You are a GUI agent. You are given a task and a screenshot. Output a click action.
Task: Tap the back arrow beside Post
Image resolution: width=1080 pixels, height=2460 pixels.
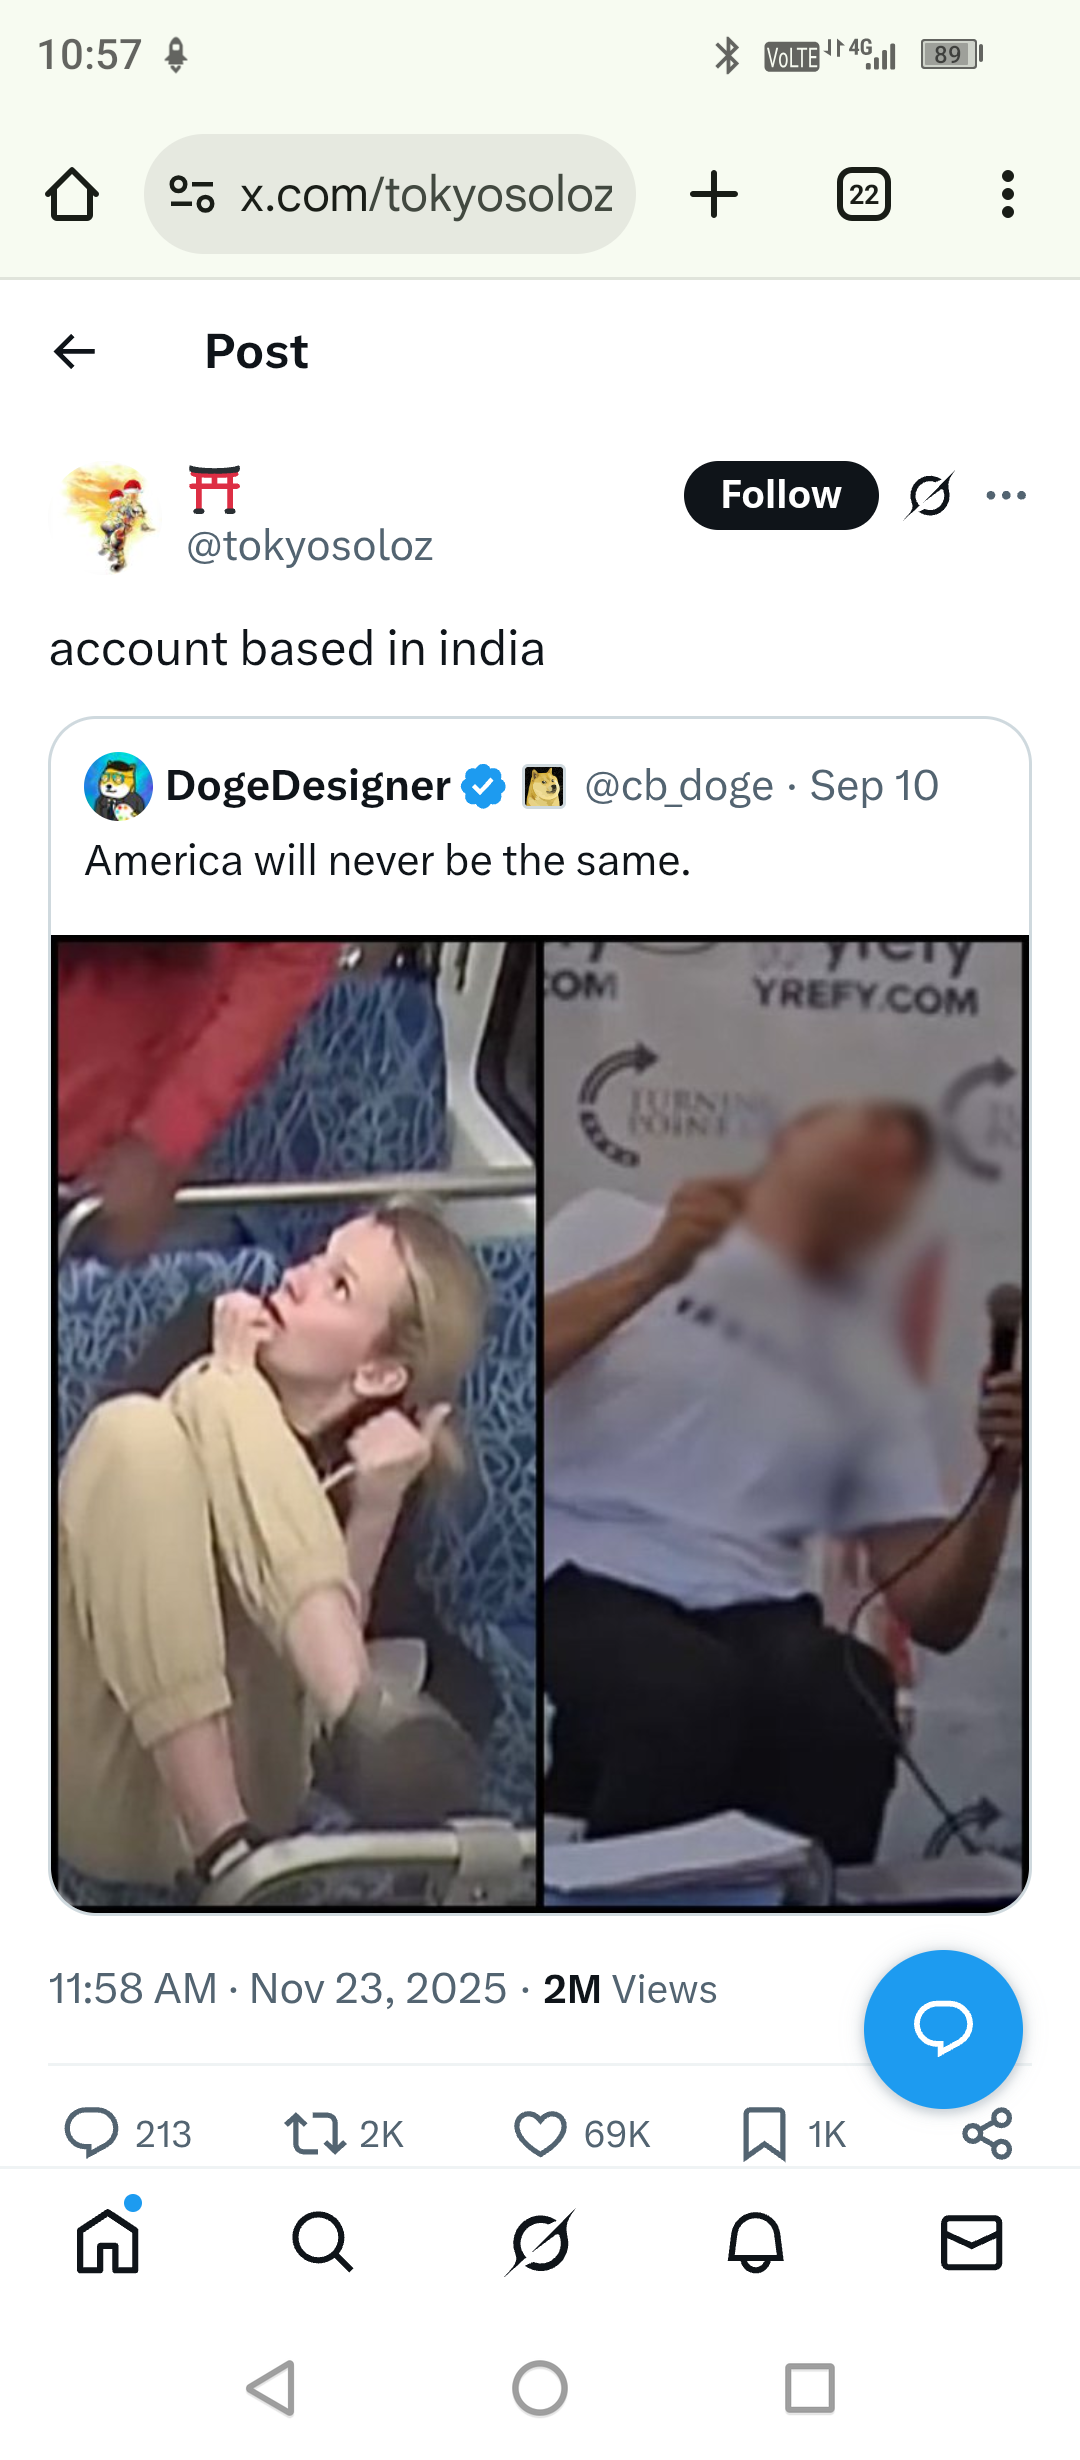point(74,351)
